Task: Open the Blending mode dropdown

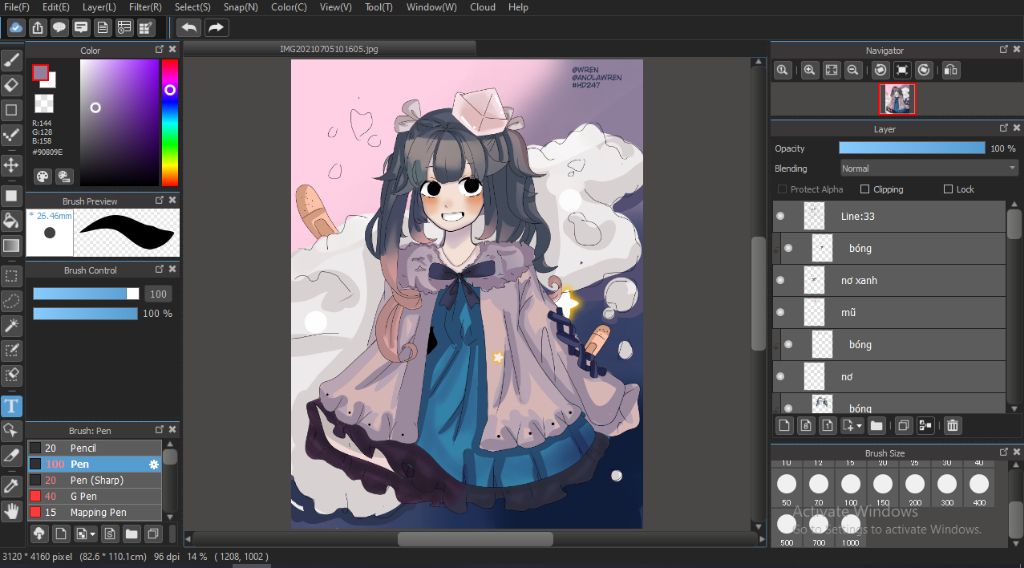Action: pyautogui.click(x=929, y=168)
